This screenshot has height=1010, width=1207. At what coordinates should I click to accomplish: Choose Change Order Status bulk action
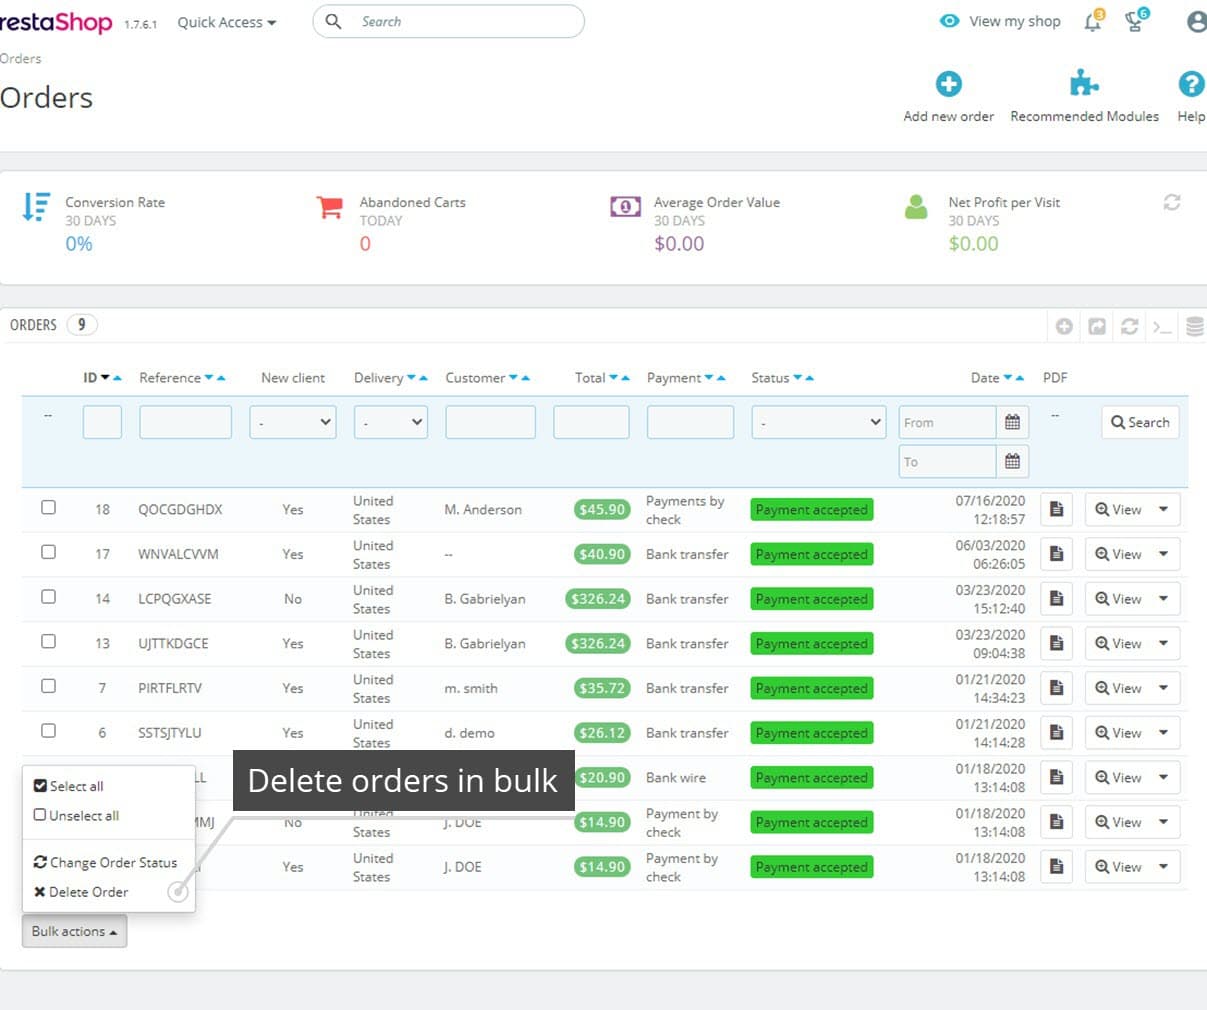coord(105,862)
